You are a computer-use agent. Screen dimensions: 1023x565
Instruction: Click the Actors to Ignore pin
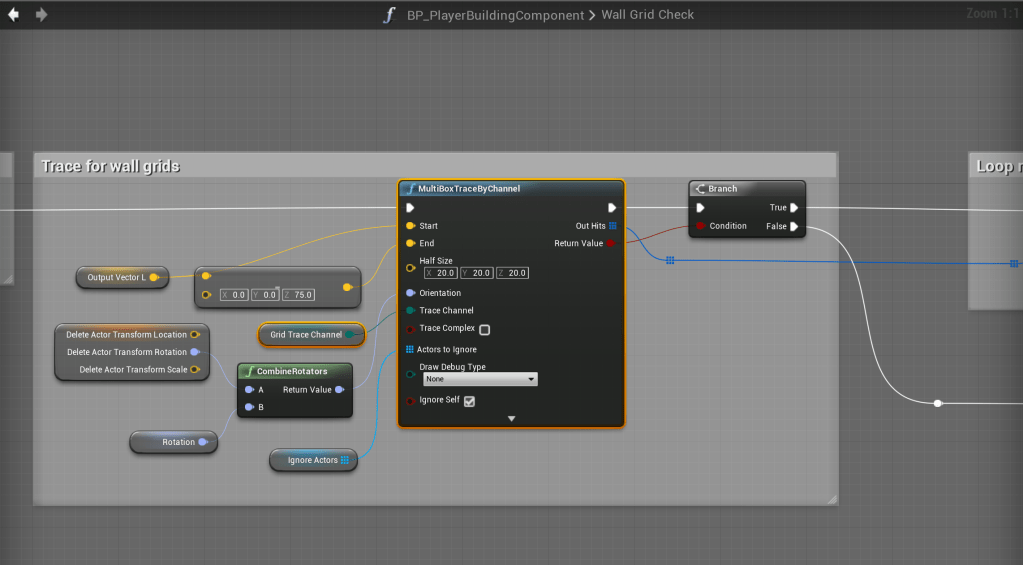coord(410,350)
